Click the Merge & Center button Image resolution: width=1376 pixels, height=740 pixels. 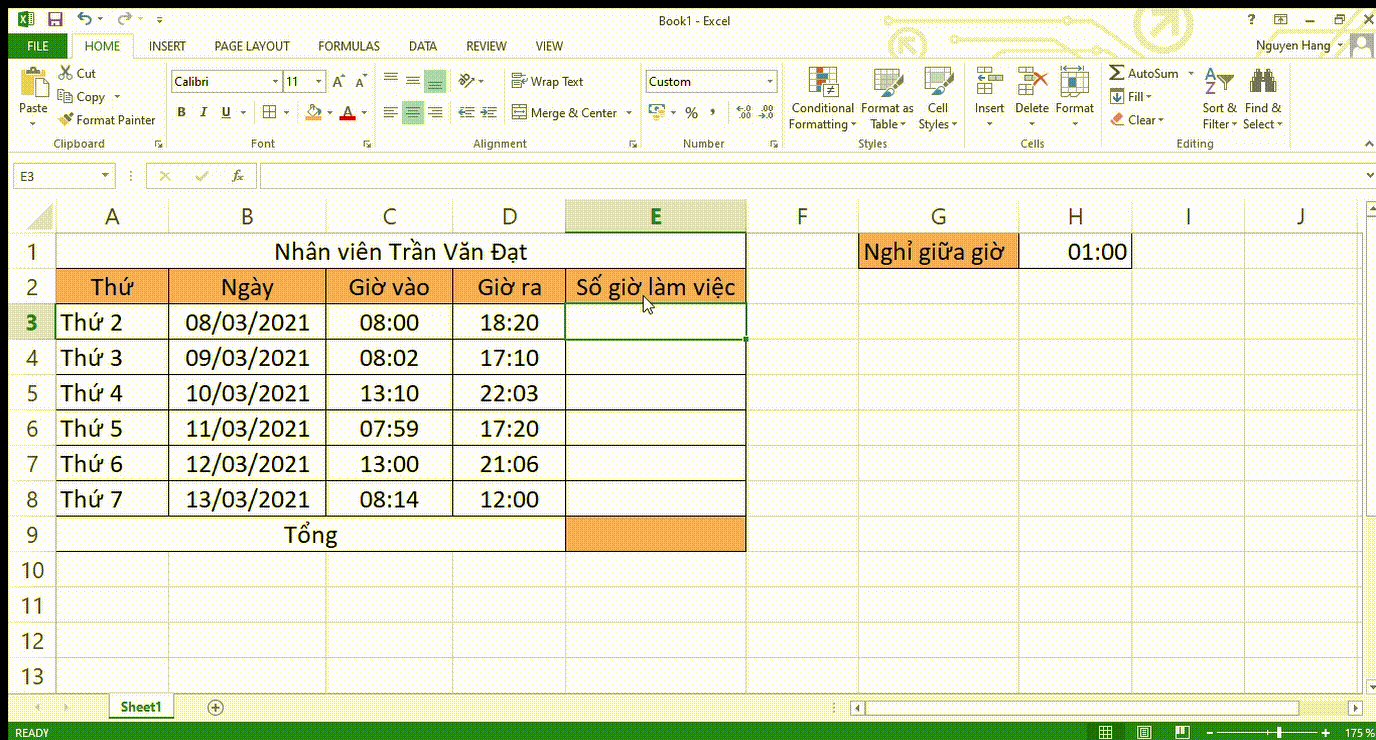tap(564, 113)
